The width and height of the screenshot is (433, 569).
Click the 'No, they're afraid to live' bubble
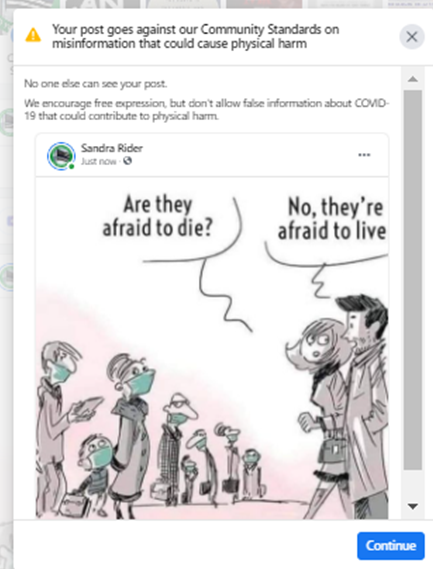pyautogui.click(x=332, y=219)
